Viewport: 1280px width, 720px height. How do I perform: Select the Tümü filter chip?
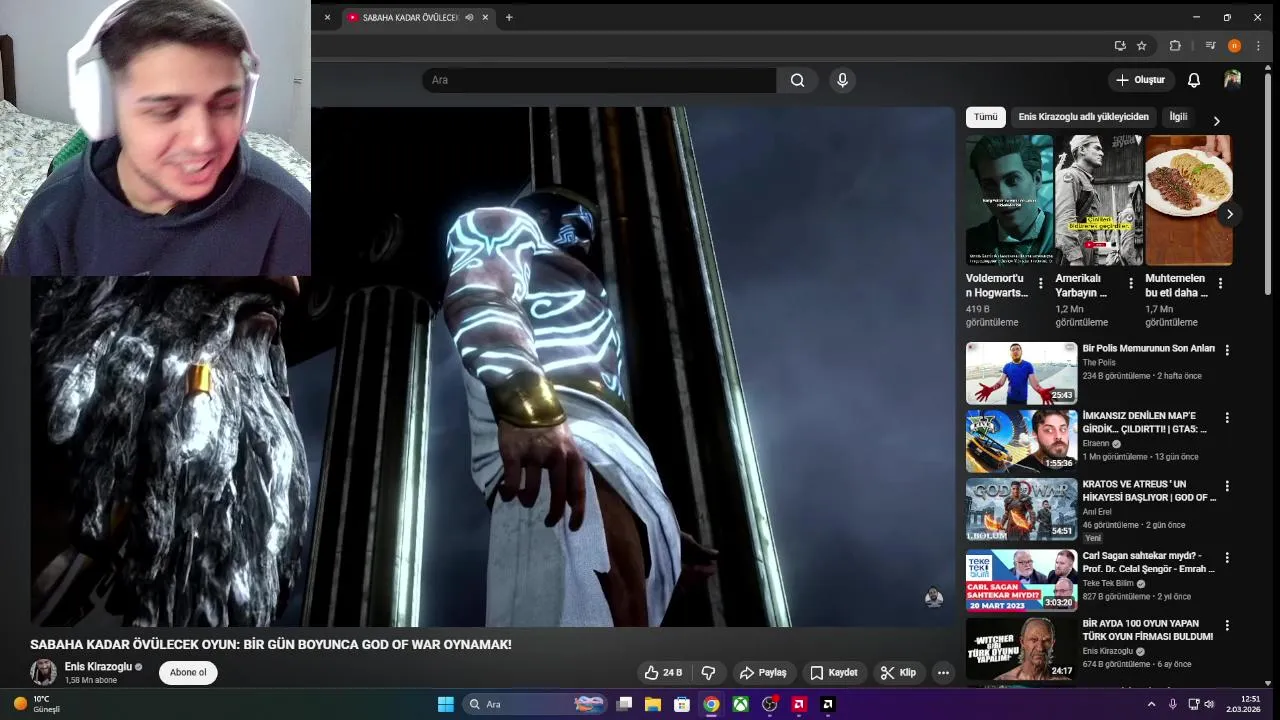pyautogui.click(x=985, y=117)
